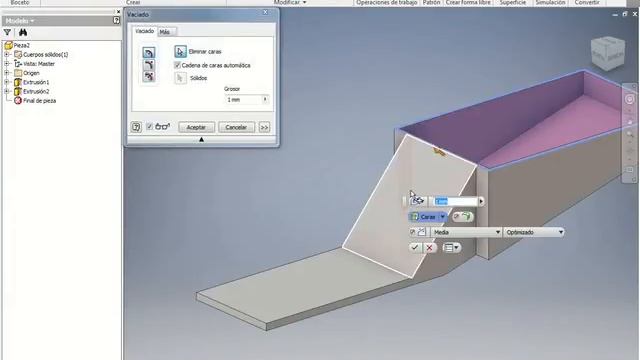Screen dimensions: 640x360
Task: Open the Modelo panel help icon
Action: tap(116, 20)
